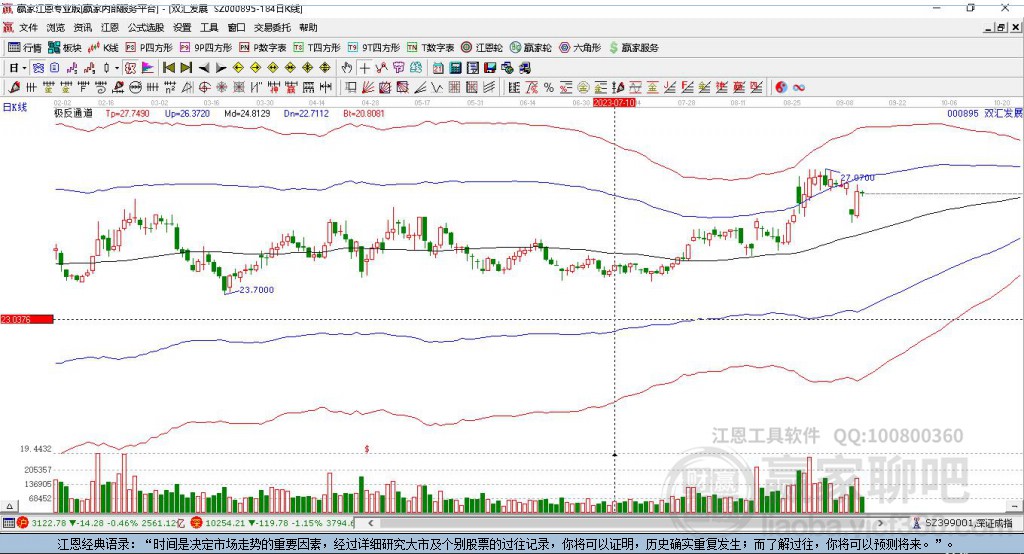Select the hand pan tool
This screenshot has width=1024, height=554.
point(347,68)
